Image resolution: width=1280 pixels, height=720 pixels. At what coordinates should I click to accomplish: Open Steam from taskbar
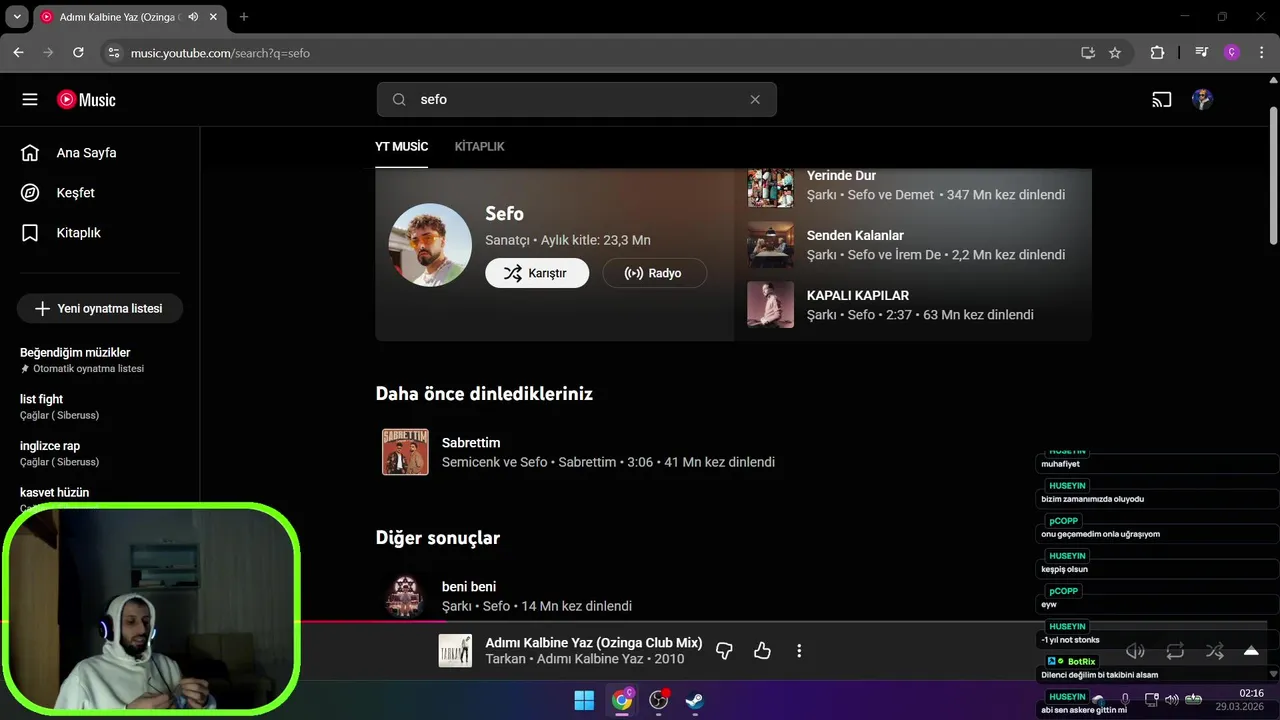click(694, 700)
